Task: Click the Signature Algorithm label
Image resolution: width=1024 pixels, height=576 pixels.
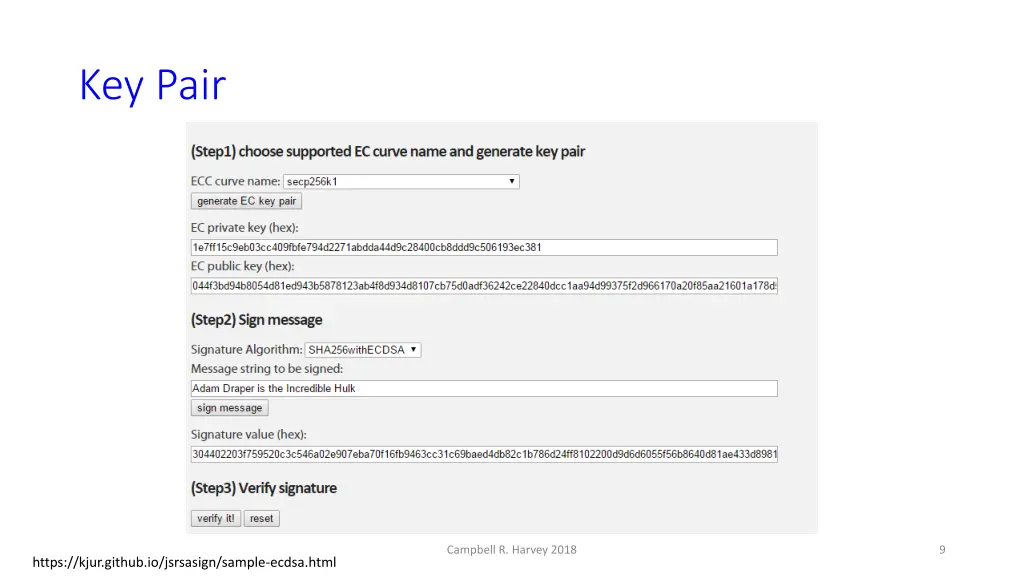Action: tap(246, 350)
